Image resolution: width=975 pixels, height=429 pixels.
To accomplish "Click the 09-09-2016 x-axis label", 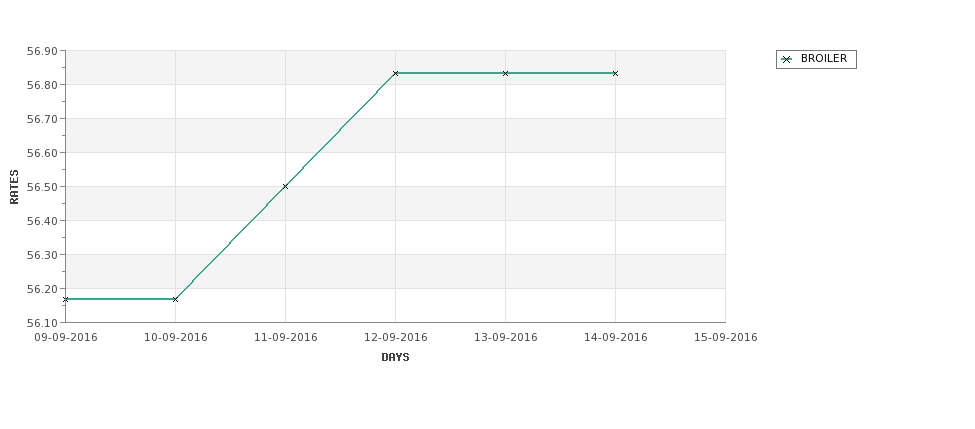I will [x=66, y=338].
